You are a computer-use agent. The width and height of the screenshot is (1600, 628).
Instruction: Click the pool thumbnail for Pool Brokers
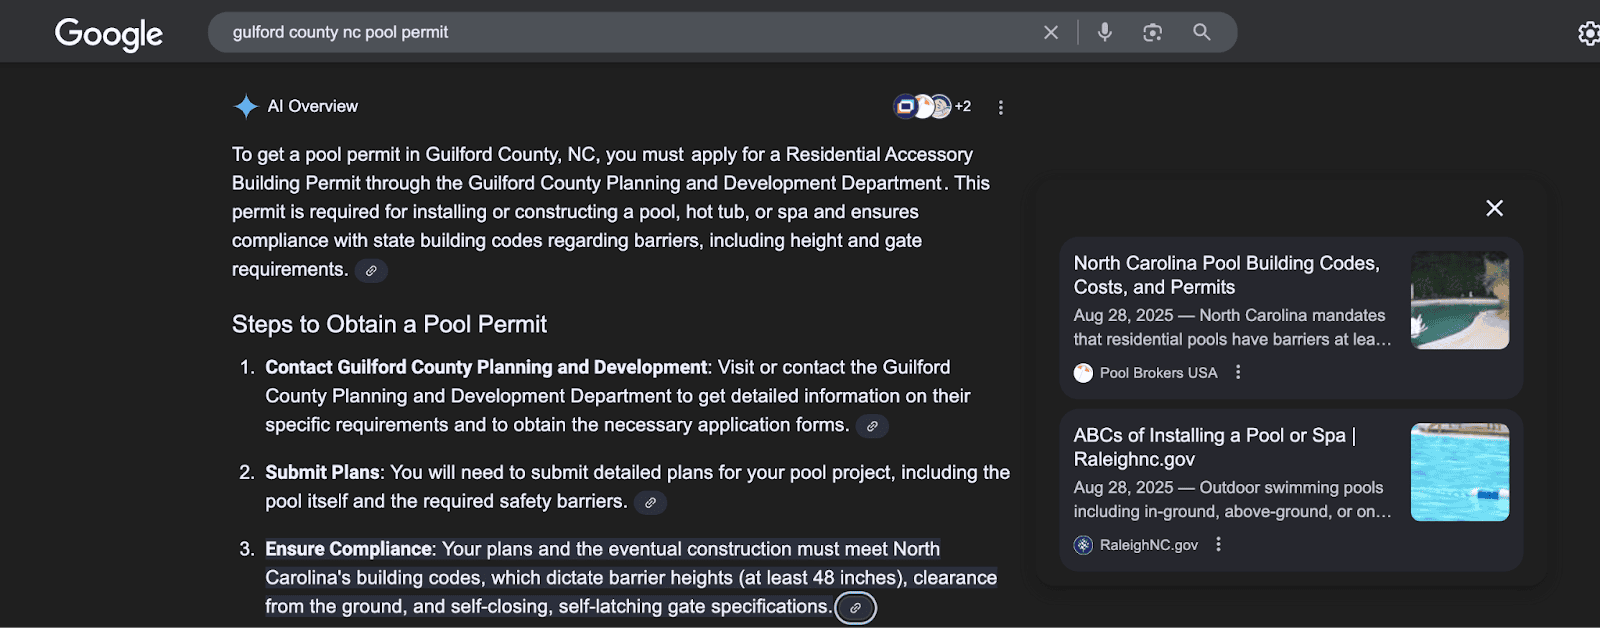click(1459, 300)
